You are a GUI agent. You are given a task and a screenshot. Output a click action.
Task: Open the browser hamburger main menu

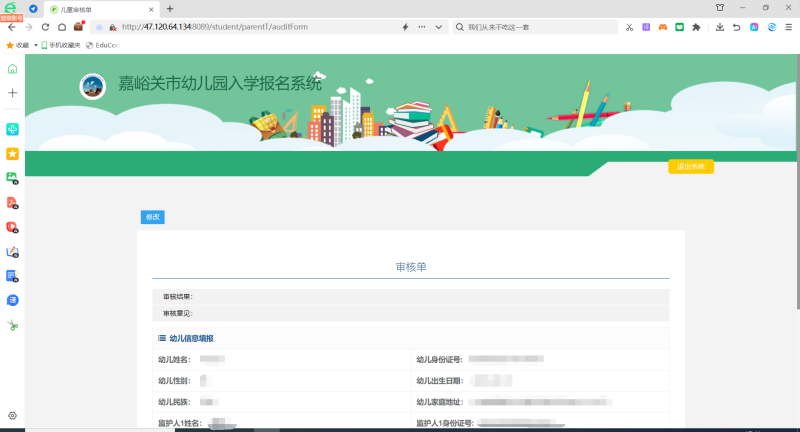tap(789, 27)
